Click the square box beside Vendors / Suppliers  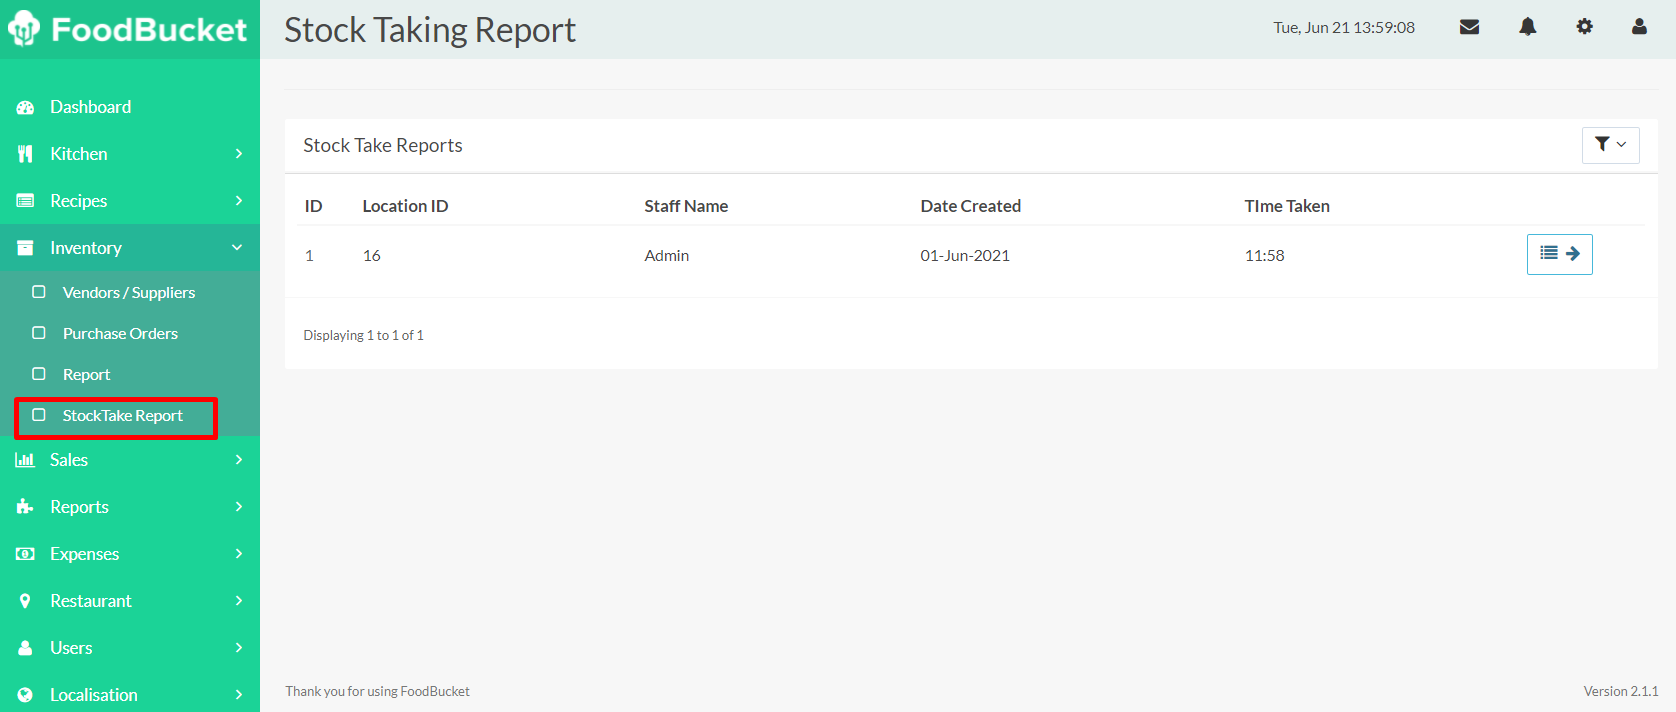[39, 292]
